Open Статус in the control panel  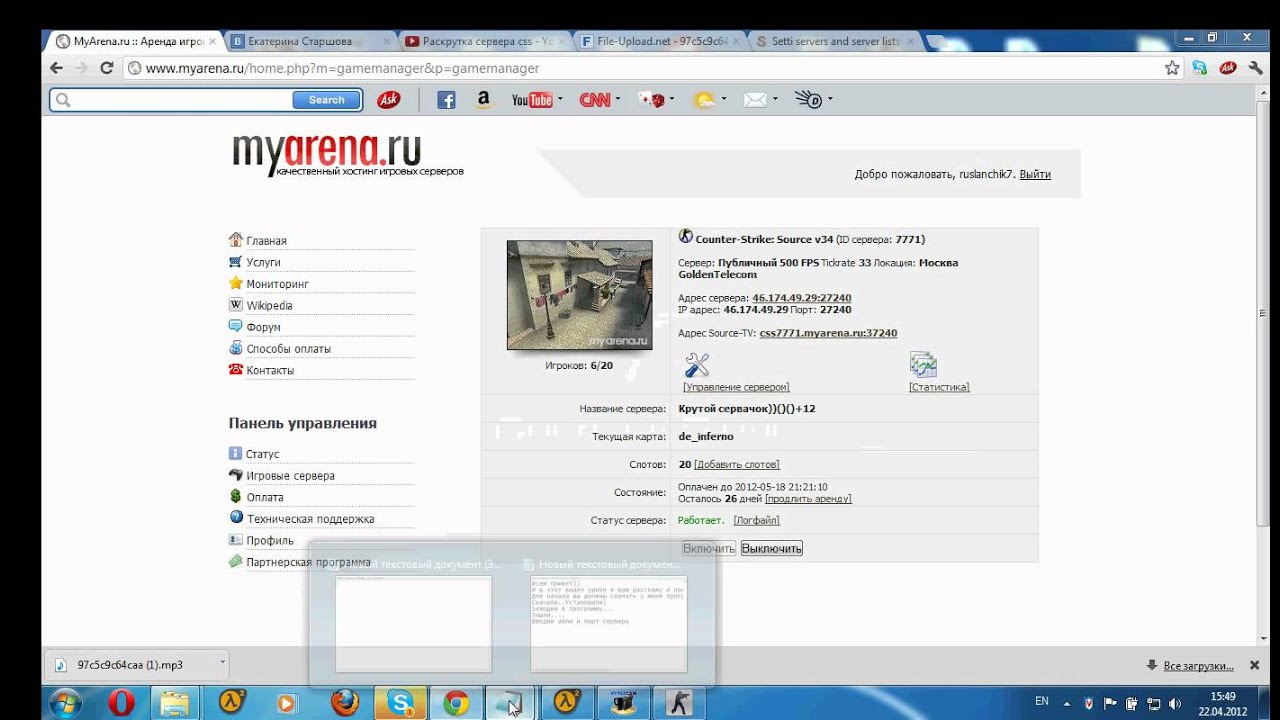(262, 454)
